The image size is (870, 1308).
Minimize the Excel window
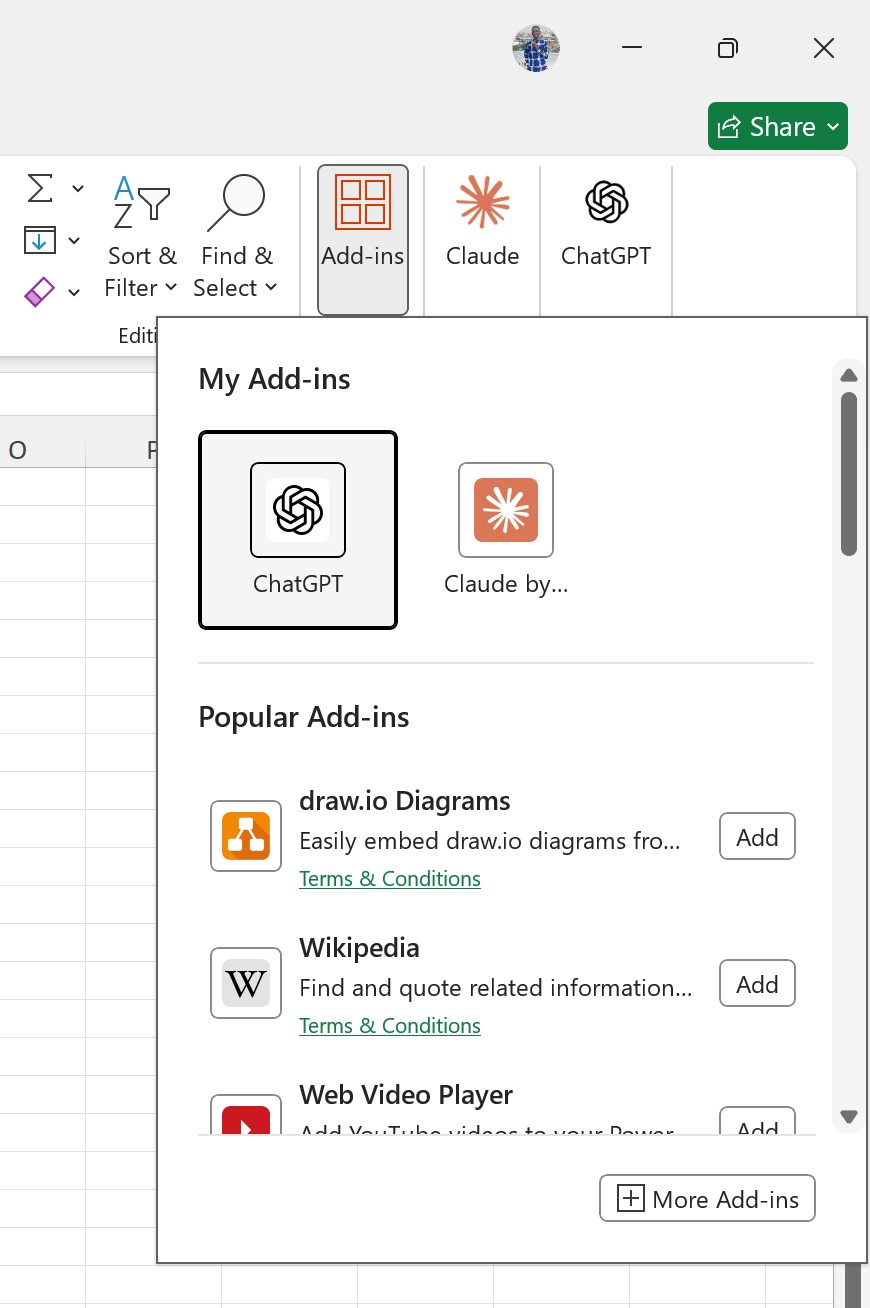(x=632, y=48)
